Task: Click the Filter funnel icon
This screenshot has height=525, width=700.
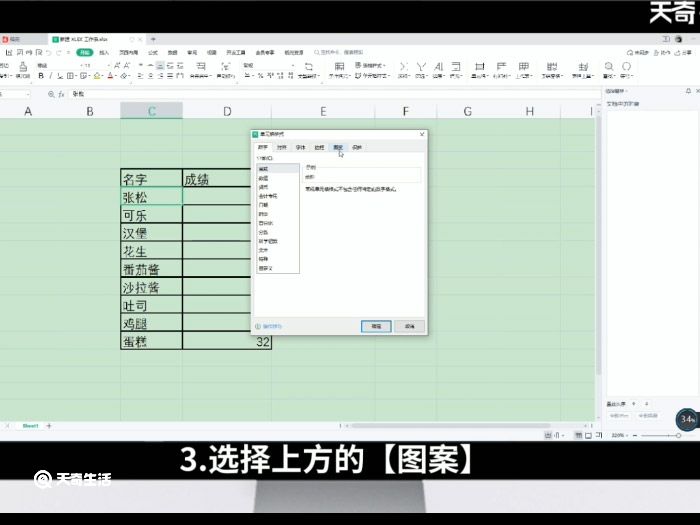Action: (421, 67)
